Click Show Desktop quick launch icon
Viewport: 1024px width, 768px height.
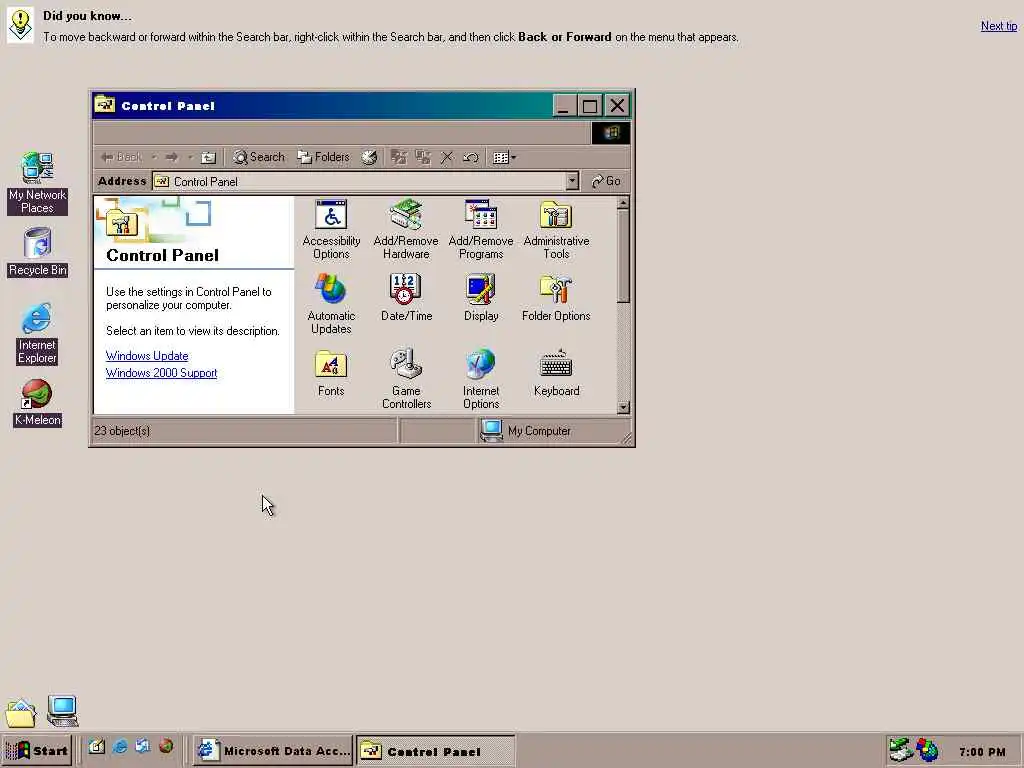tap(97, 746)
